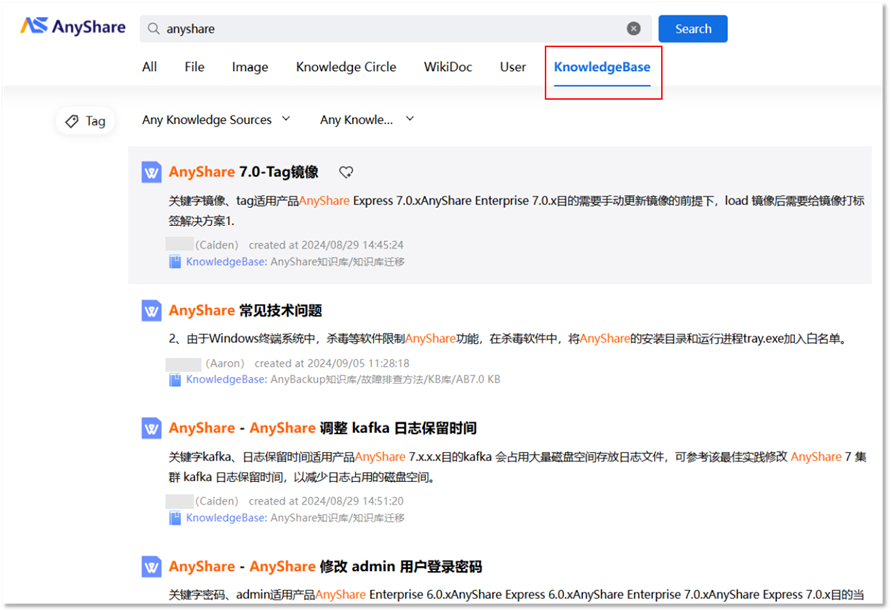
Task: Click the snippet mentioning tray.exe加入白名单
Action: 509,339
